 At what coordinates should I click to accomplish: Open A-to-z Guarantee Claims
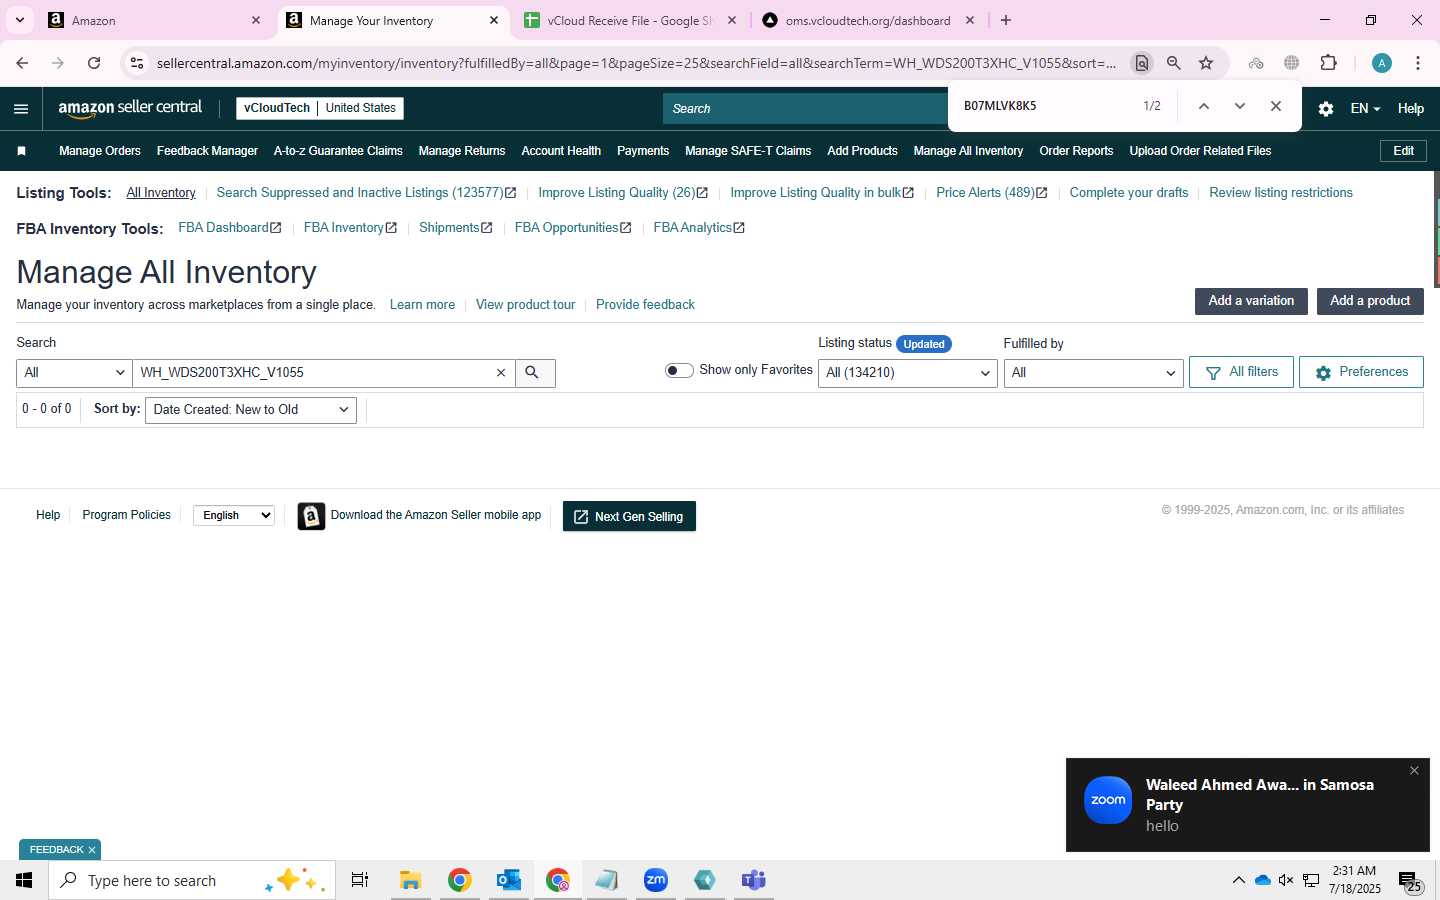point(338,151)
